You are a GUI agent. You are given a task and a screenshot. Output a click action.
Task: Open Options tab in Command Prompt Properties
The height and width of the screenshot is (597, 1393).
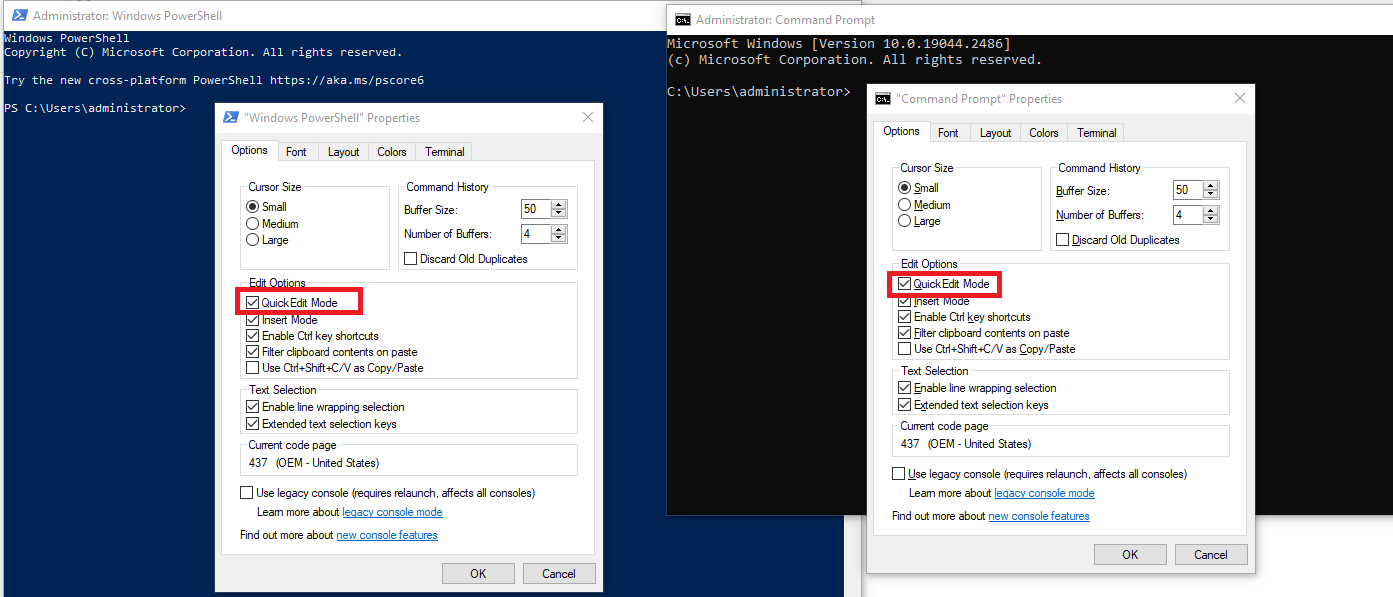tap(901, 131)
